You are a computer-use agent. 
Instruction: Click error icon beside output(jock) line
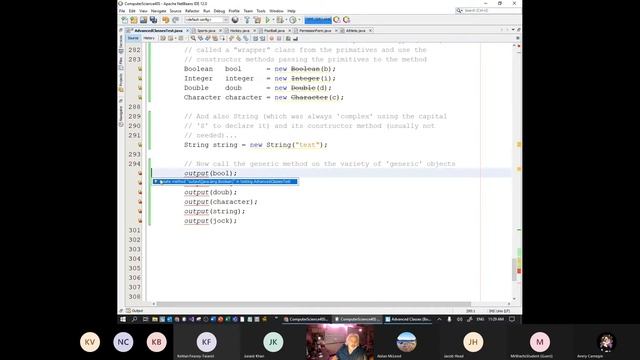(x=140, y=221)
